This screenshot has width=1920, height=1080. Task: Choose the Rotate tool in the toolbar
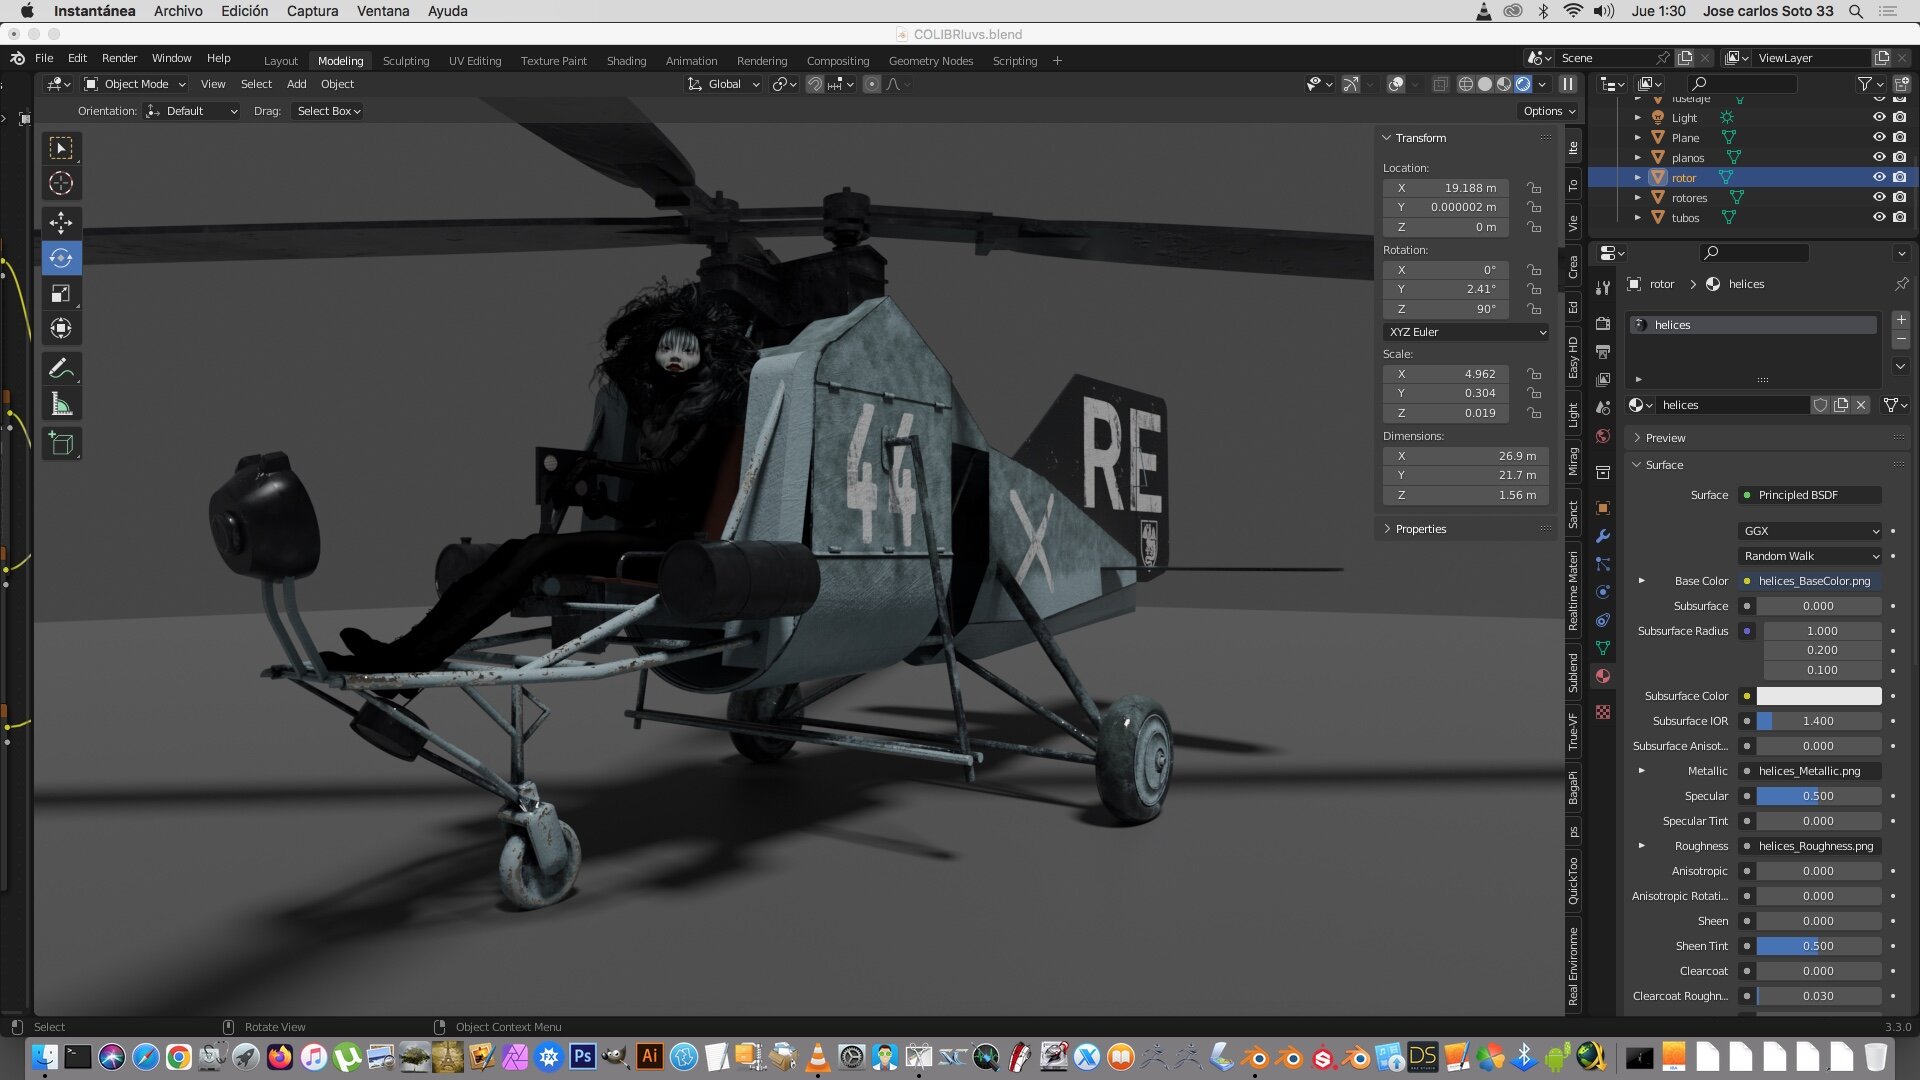(x=61, y=258)
